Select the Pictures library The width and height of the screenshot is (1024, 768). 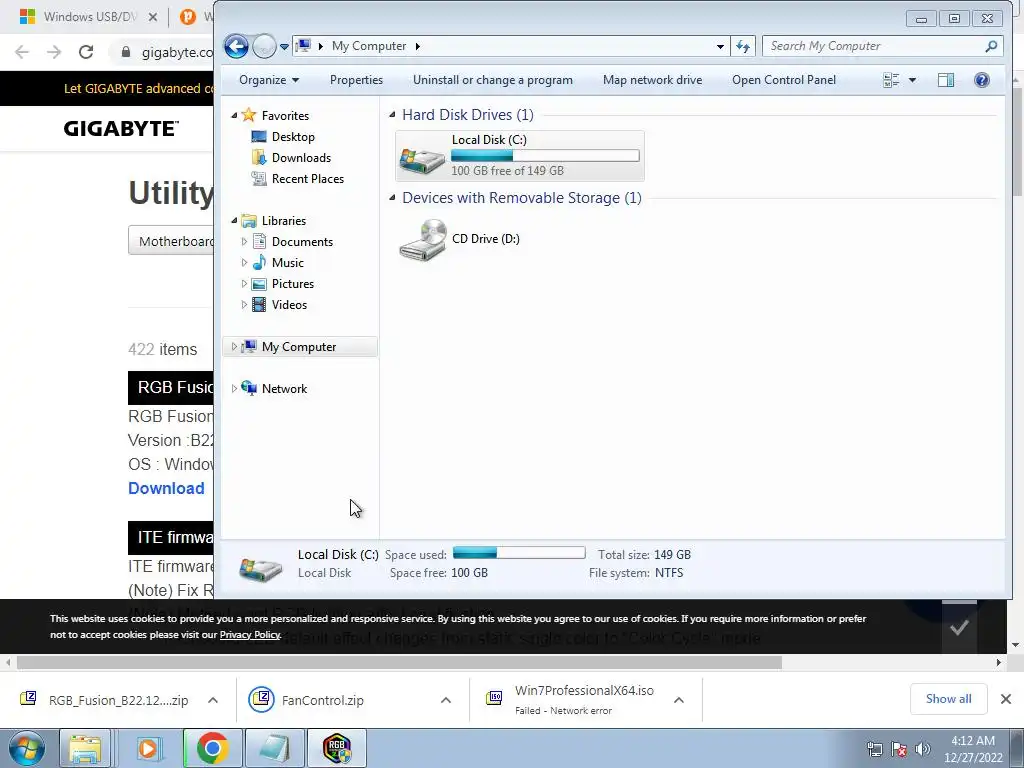293,283
